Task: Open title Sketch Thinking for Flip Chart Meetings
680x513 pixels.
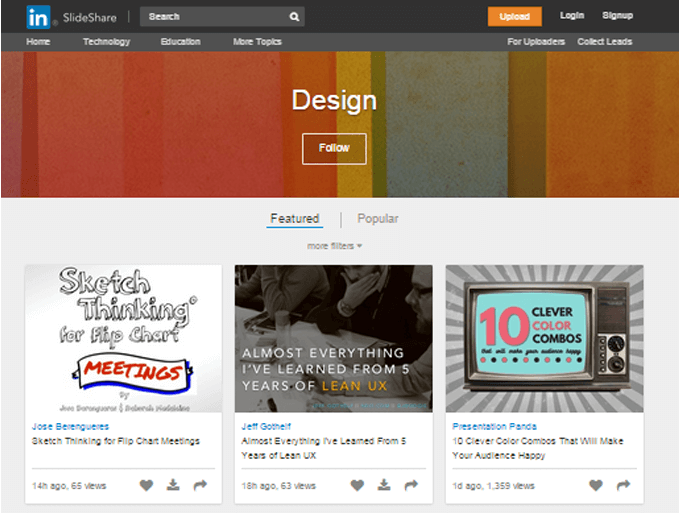Action: coord(116,441)
